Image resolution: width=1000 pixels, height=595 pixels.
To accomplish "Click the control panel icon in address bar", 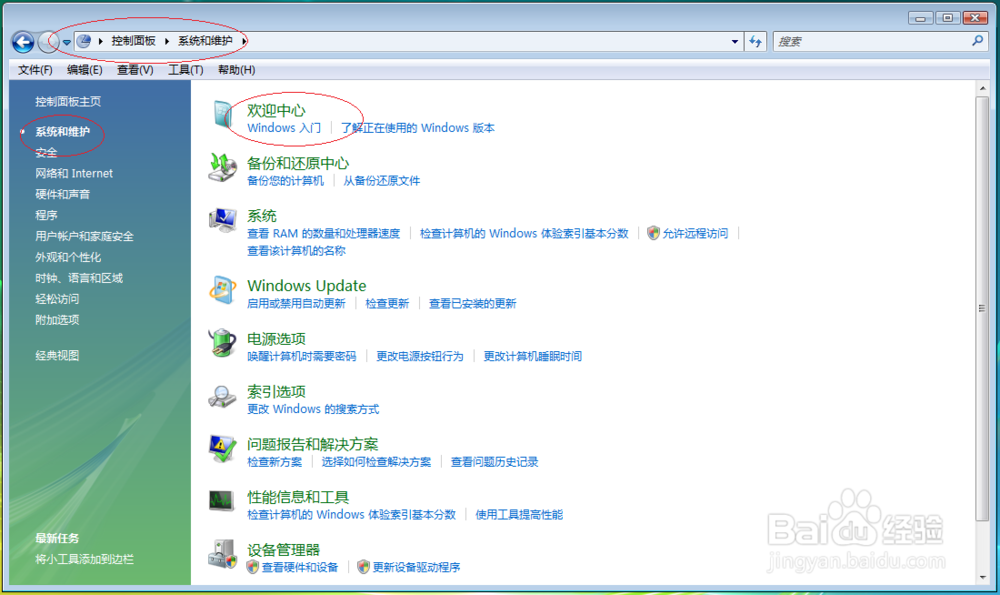I will pyautogui.click(x=84, y=41).
